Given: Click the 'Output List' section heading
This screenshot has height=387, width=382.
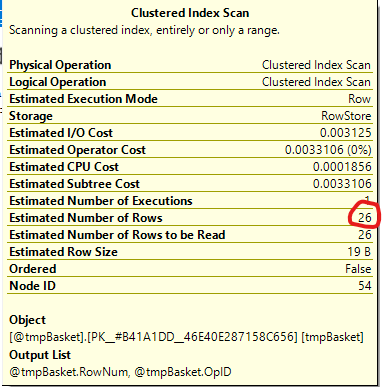Looking at the screenshot, I should [40, 355].
